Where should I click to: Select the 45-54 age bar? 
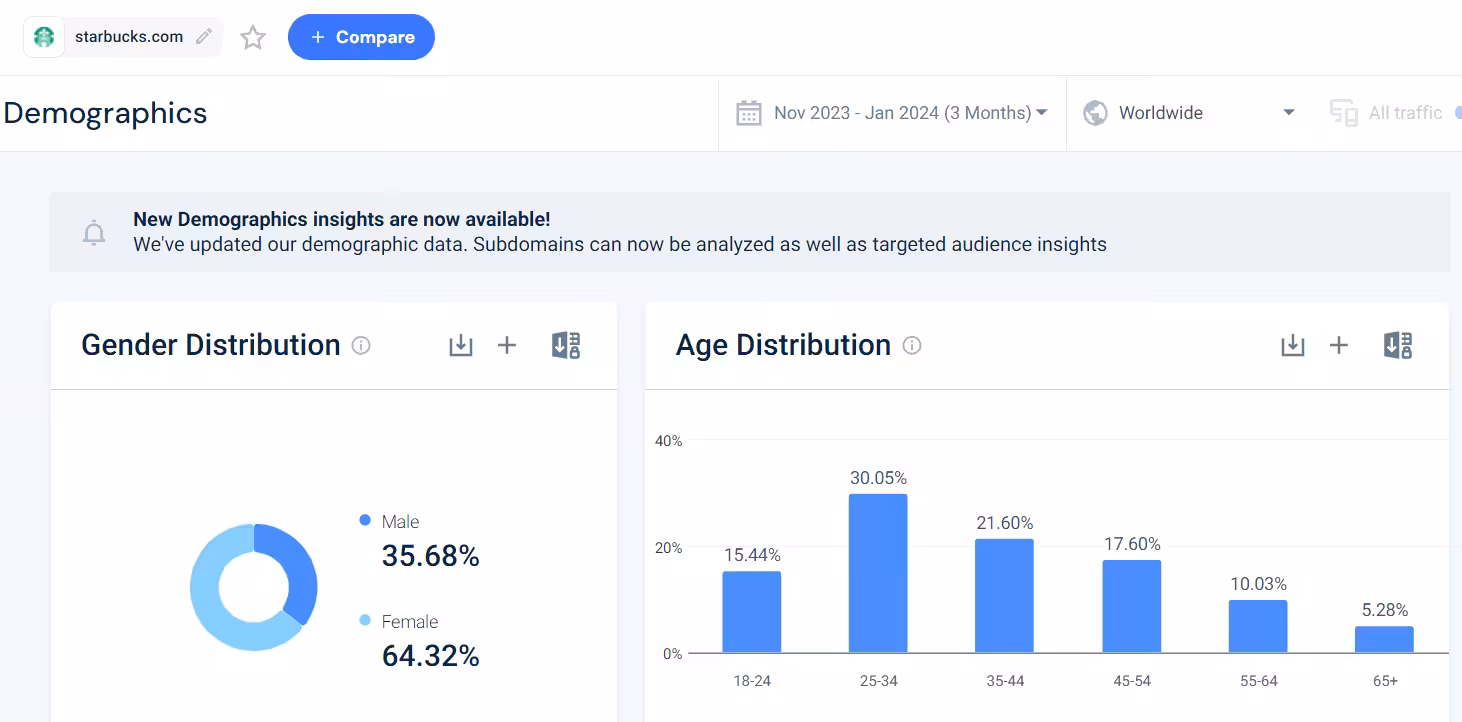click(1132, 606)
